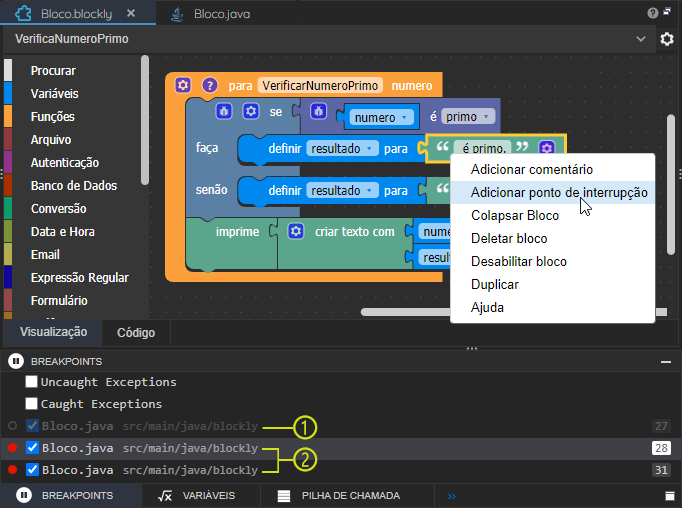Image resolution: width=682 pixels, height=508 pixels.
Task: Click the bug icon left of the 'se' block
Action: pyautogui.click(x=224, y=111)
